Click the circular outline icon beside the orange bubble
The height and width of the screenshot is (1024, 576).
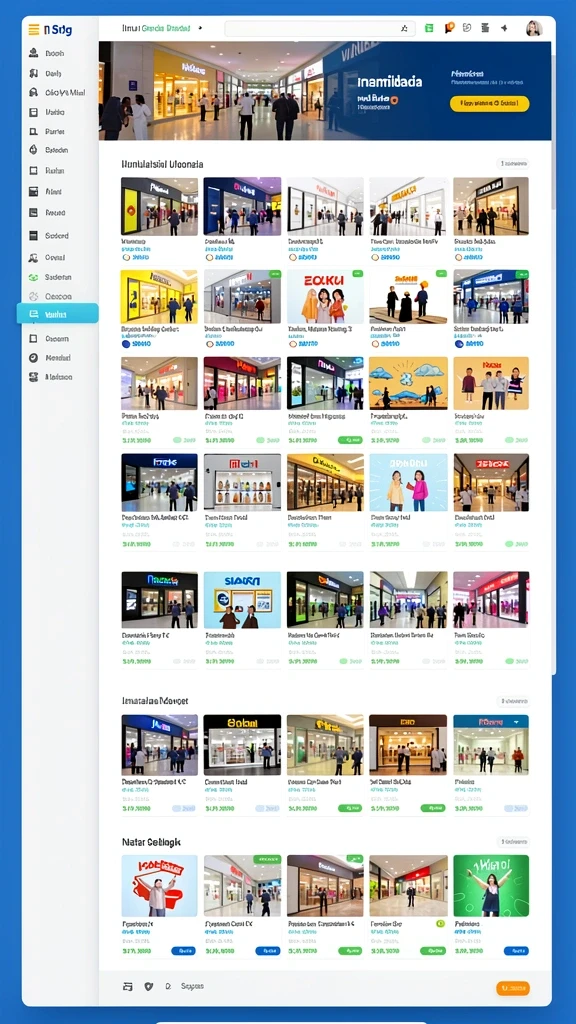pos(467,28)
